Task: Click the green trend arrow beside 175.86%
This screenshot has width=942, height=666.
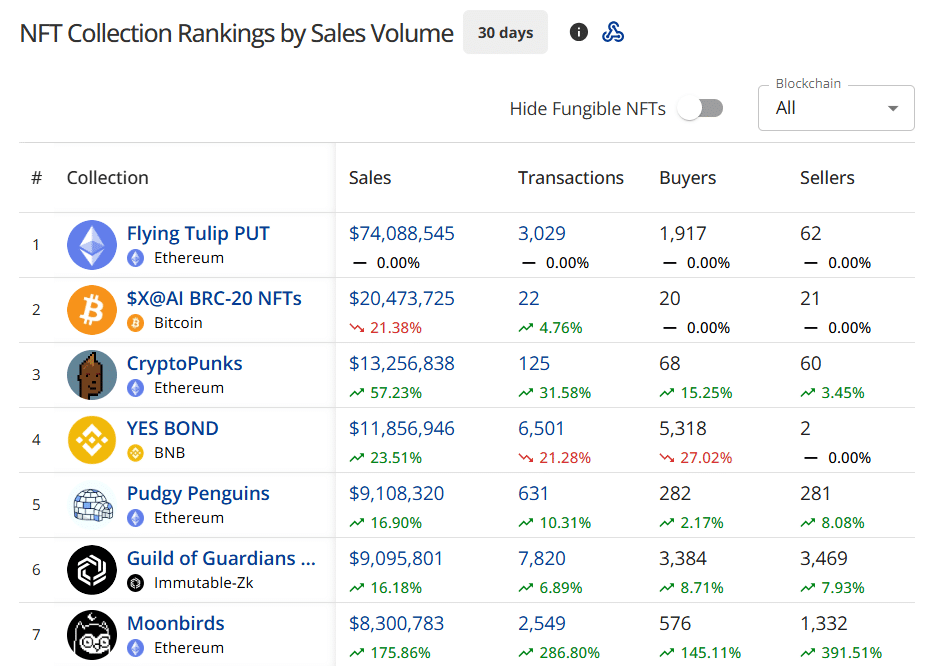Action: click(357, 653)
